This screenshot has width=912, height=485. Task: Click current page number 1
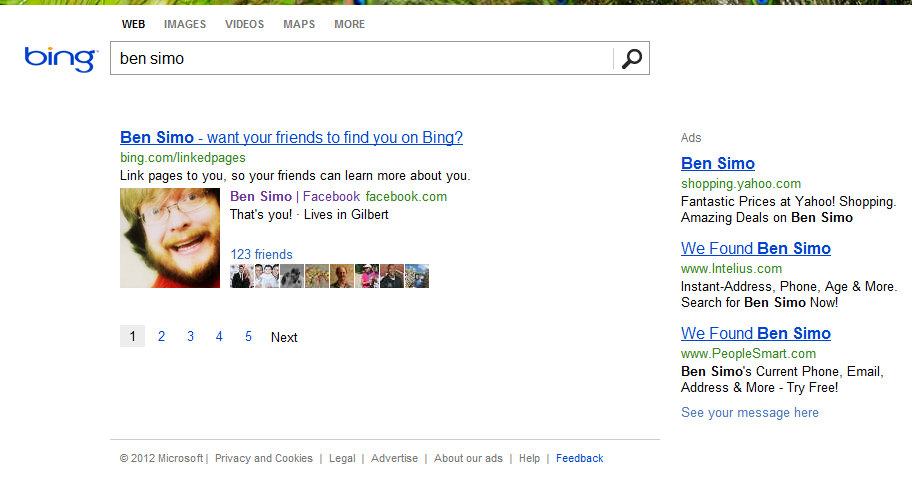[x=133, y=336]
